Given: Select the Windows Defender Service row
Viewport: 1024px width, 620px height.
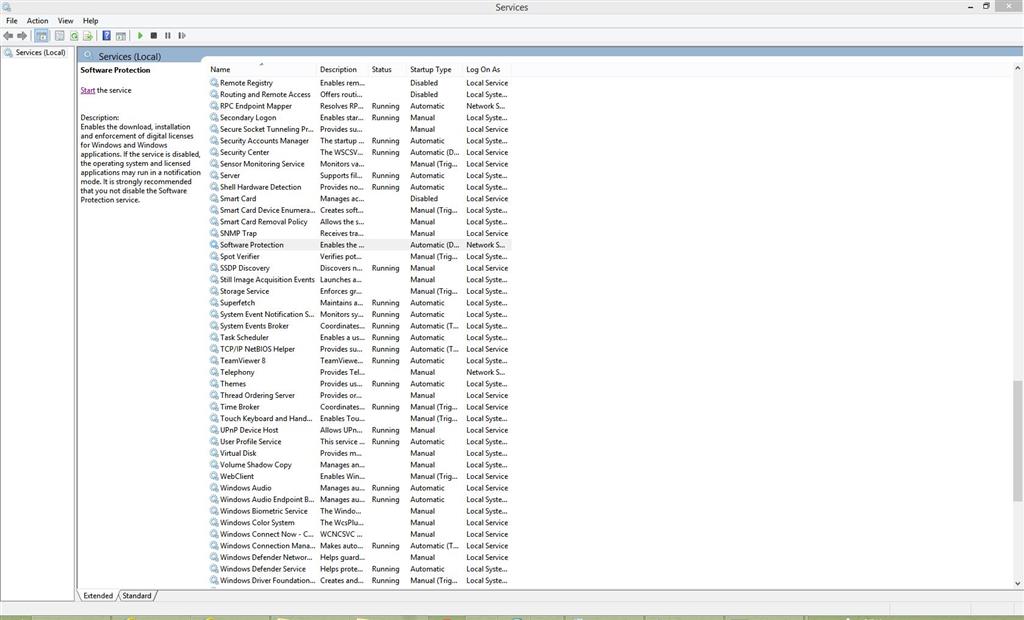Looking at the screenshot, I should point(359,569).
